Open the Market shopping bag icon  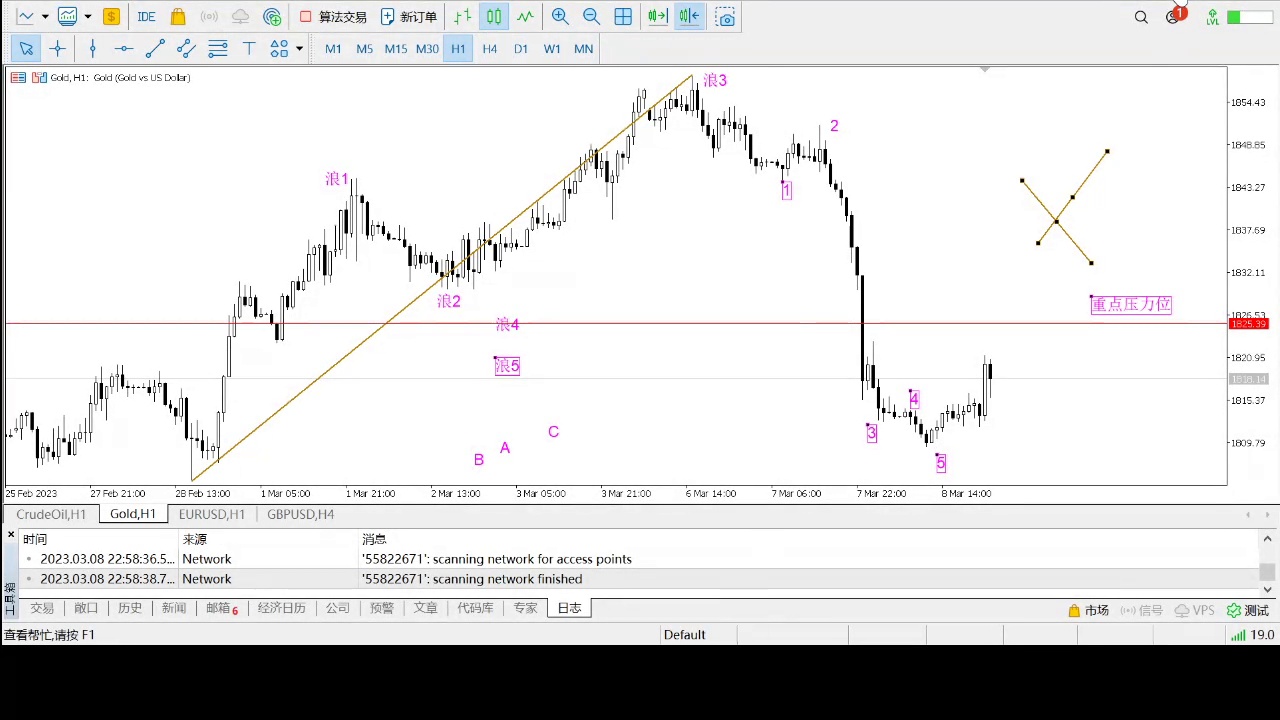point(178,16)
